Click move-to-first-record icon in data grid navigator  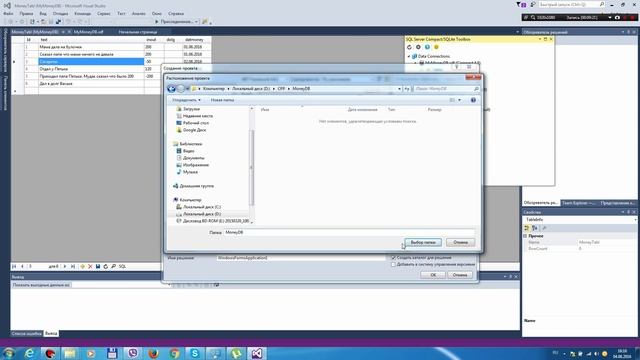pos(14,267)
